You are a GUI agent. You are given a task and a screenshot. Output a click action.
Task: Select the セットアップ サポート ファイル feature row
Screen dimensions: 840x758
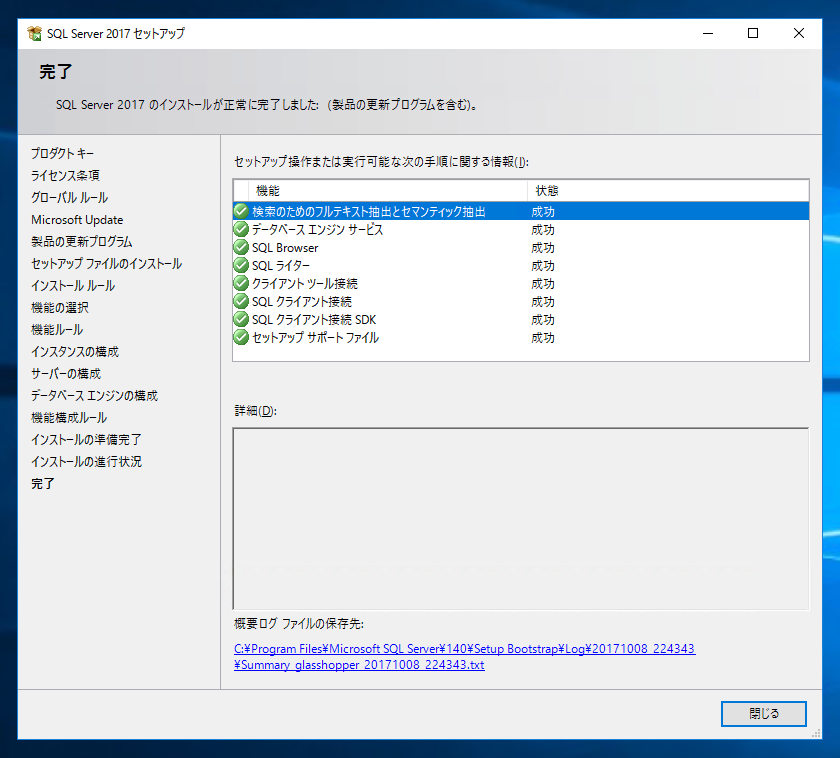(521, 337)
